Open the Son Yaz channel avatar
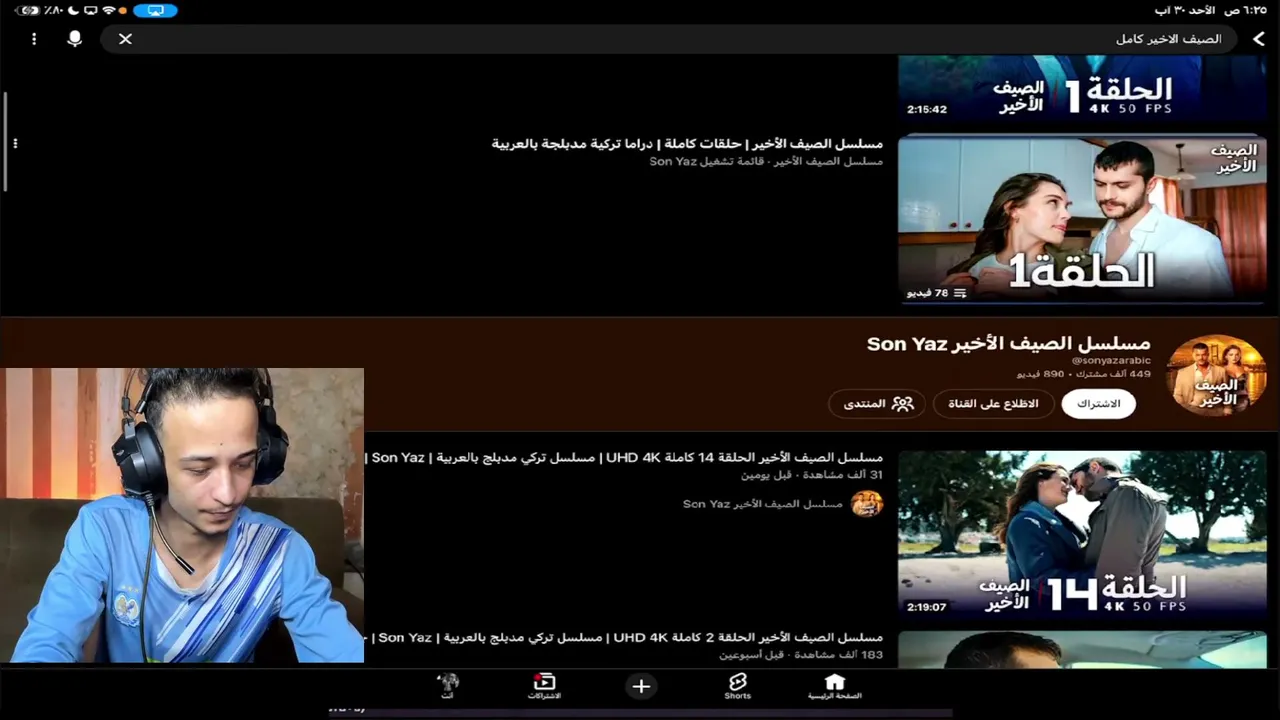The image size is (1280, 720). pos(1216,375)
